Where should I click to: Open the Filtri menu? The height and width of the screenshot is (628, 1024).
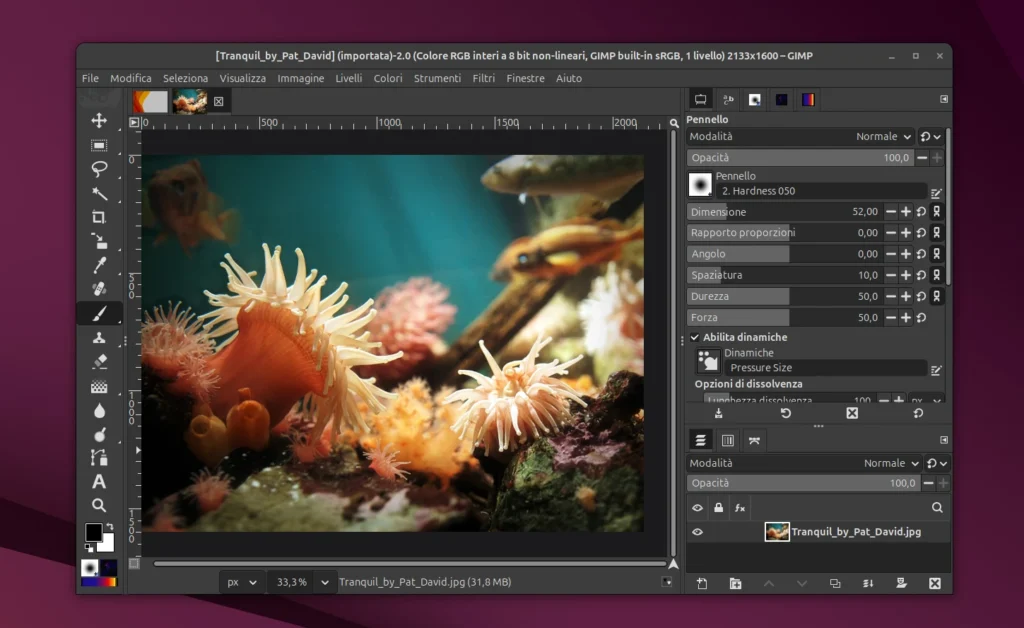point(483,77)
